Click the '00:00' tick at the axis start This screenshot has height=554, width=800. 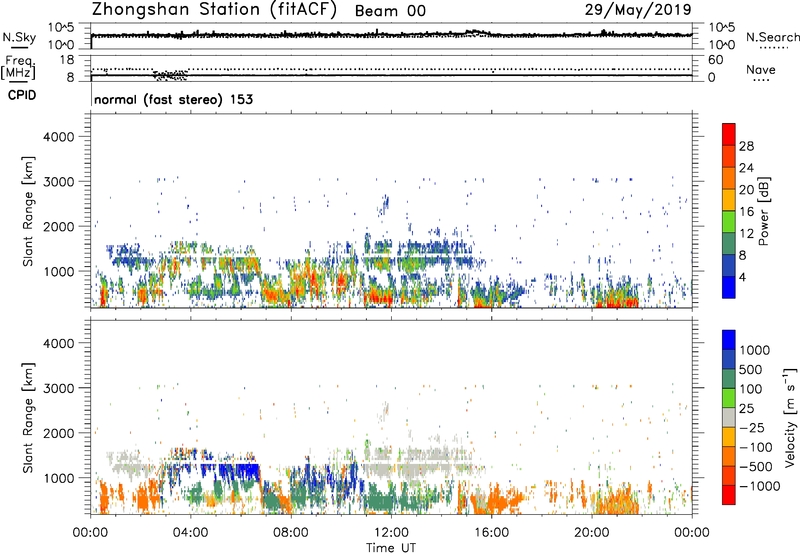tap(90, 533)
